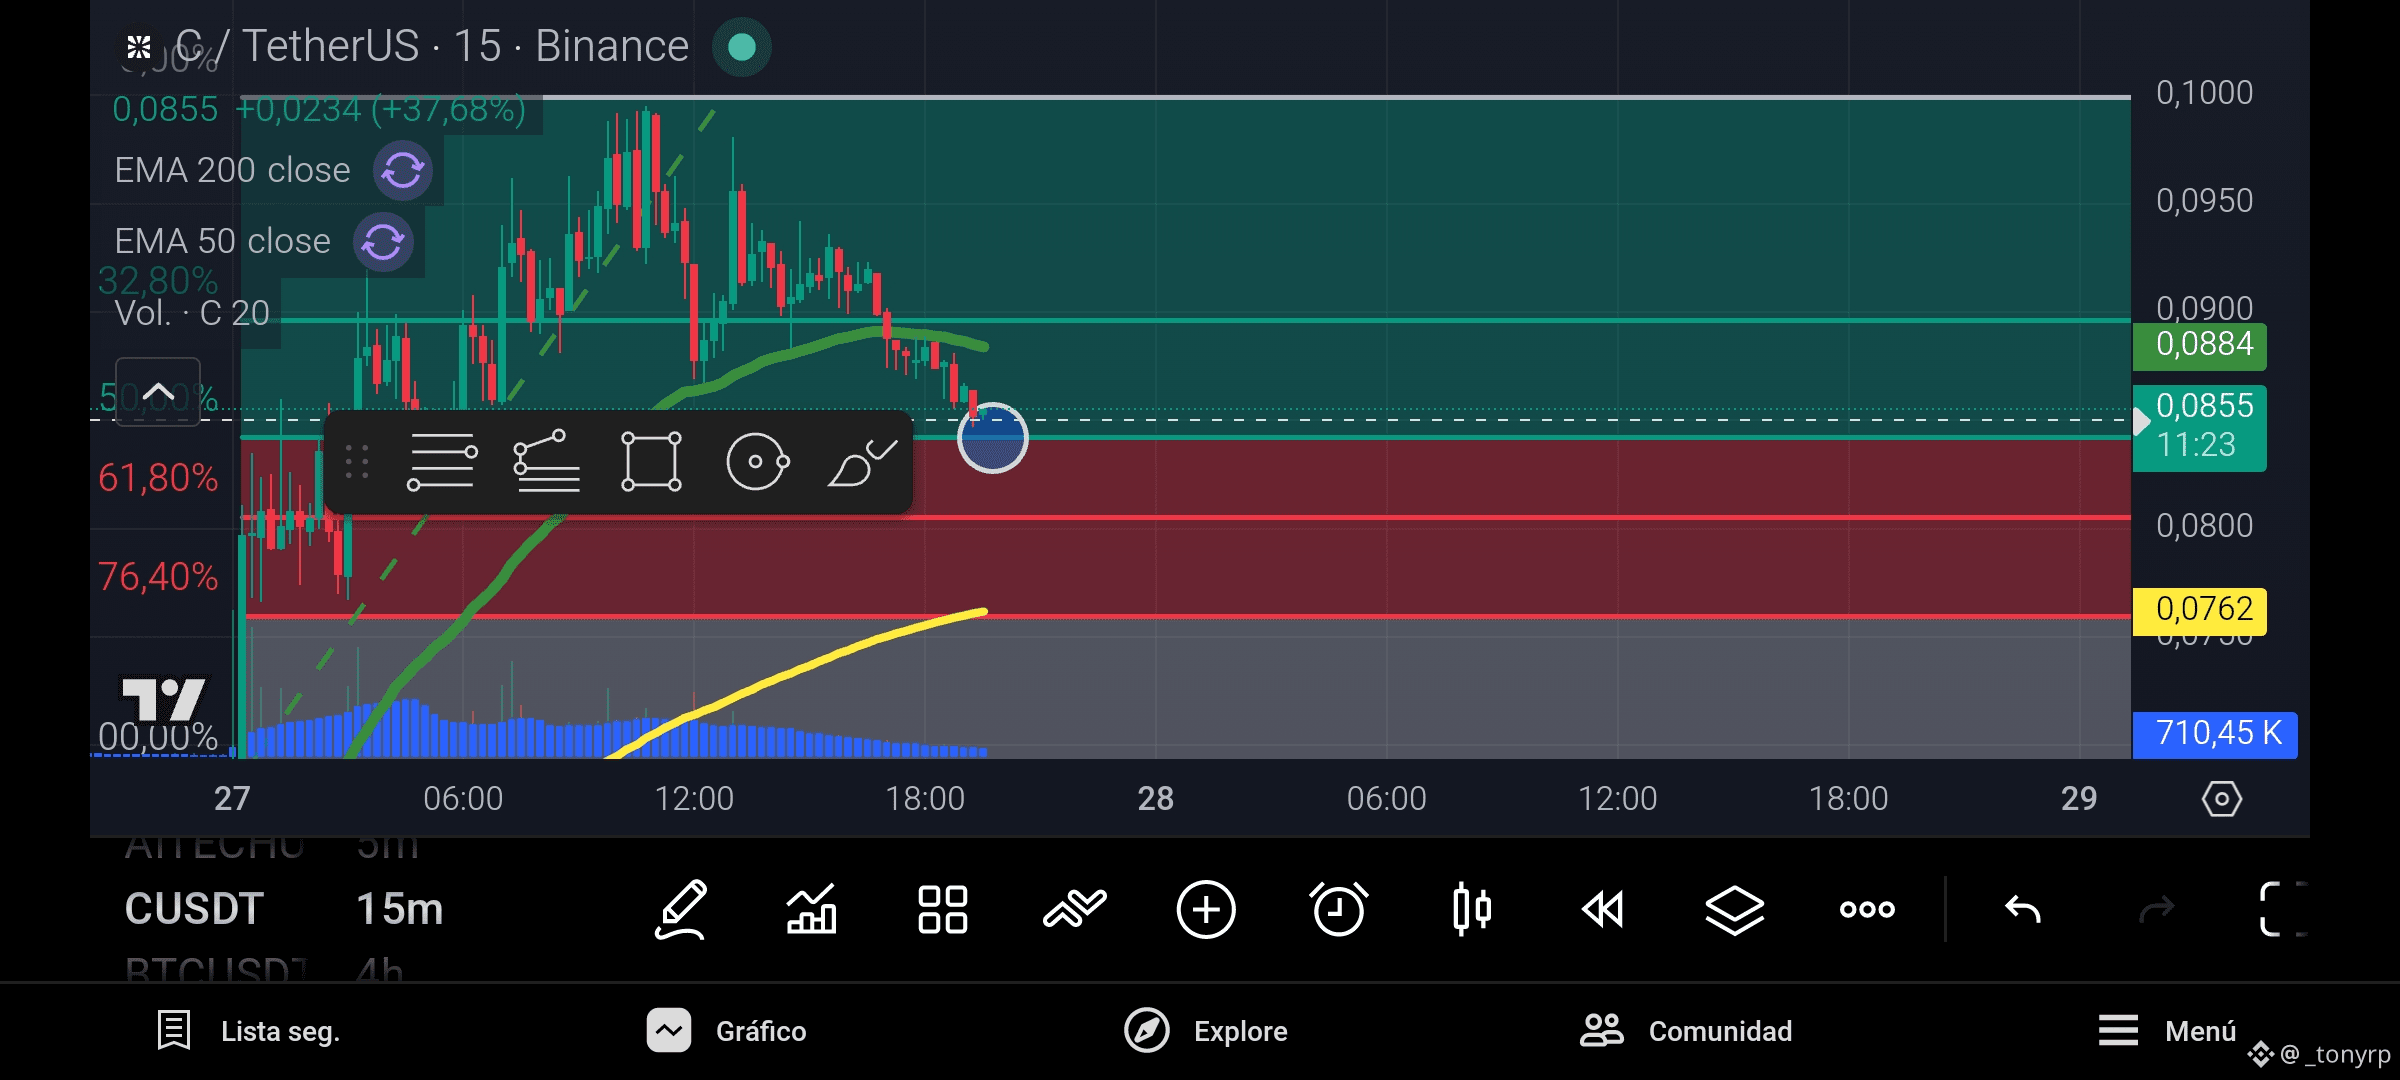Select the Vol · C 20 legend label

(x=192, y=313)
